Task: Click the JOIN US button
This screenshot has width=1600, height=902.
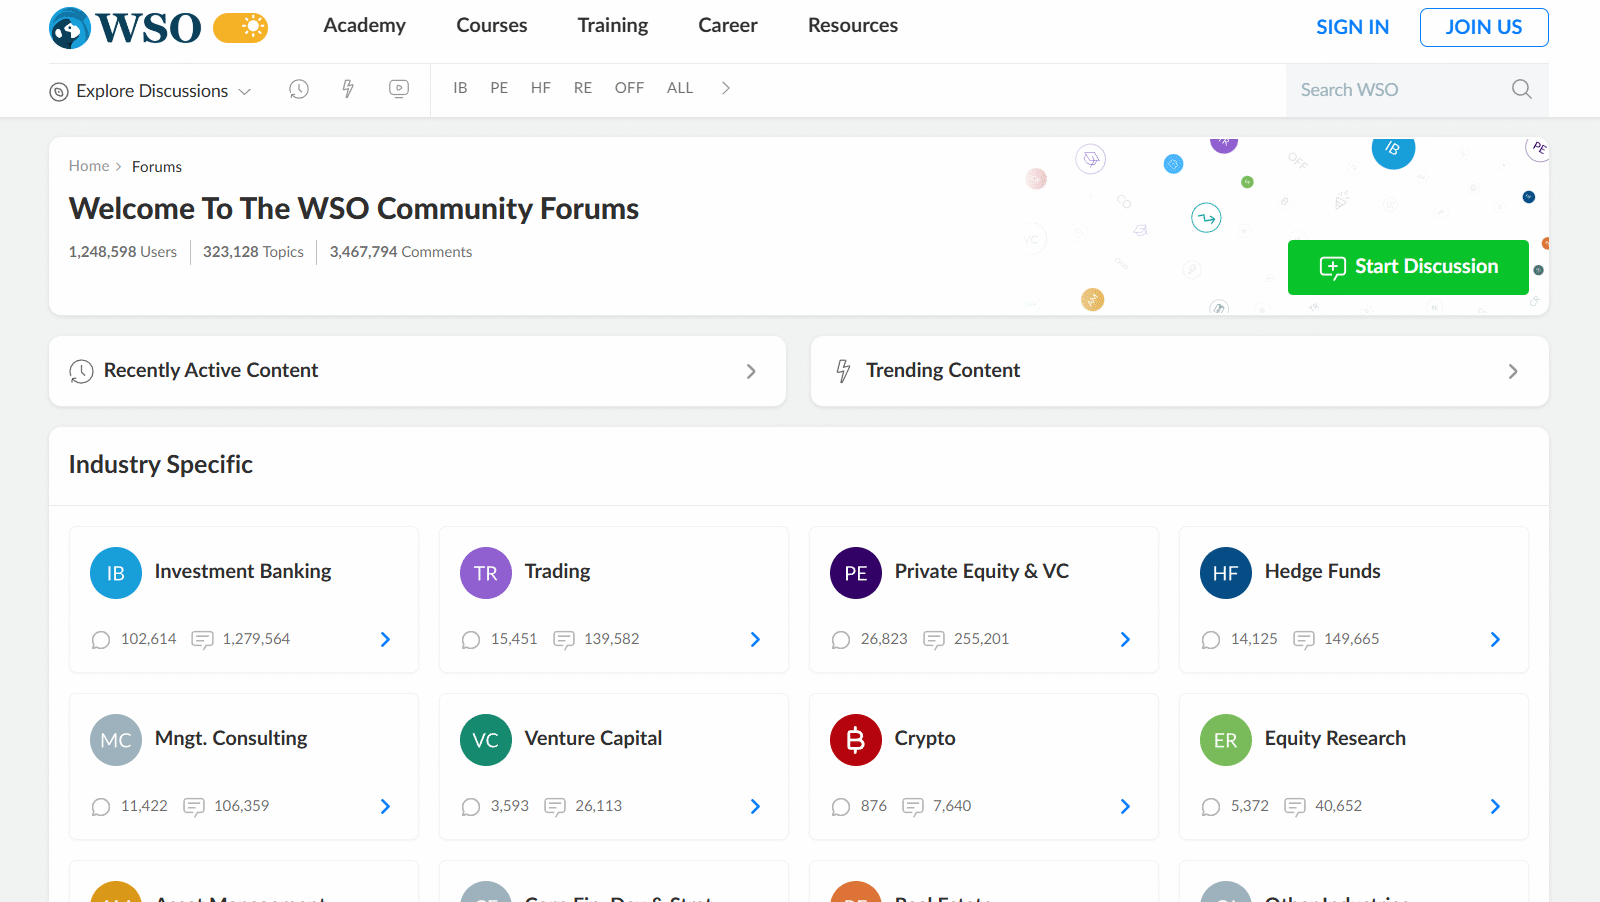Action: 1484,27
